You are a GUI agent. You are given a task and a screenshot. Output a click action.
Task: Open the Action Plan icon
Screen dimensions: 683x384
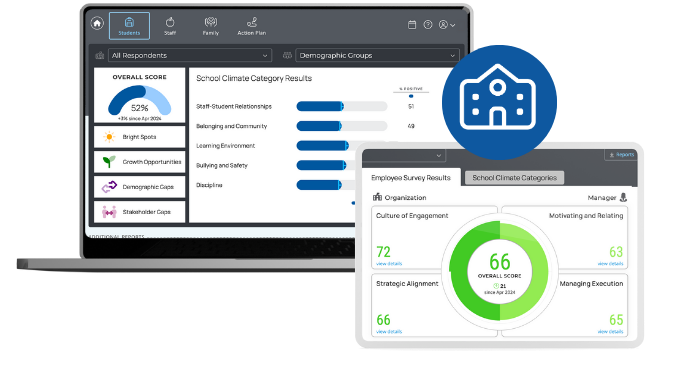click(x=252, y=22)
